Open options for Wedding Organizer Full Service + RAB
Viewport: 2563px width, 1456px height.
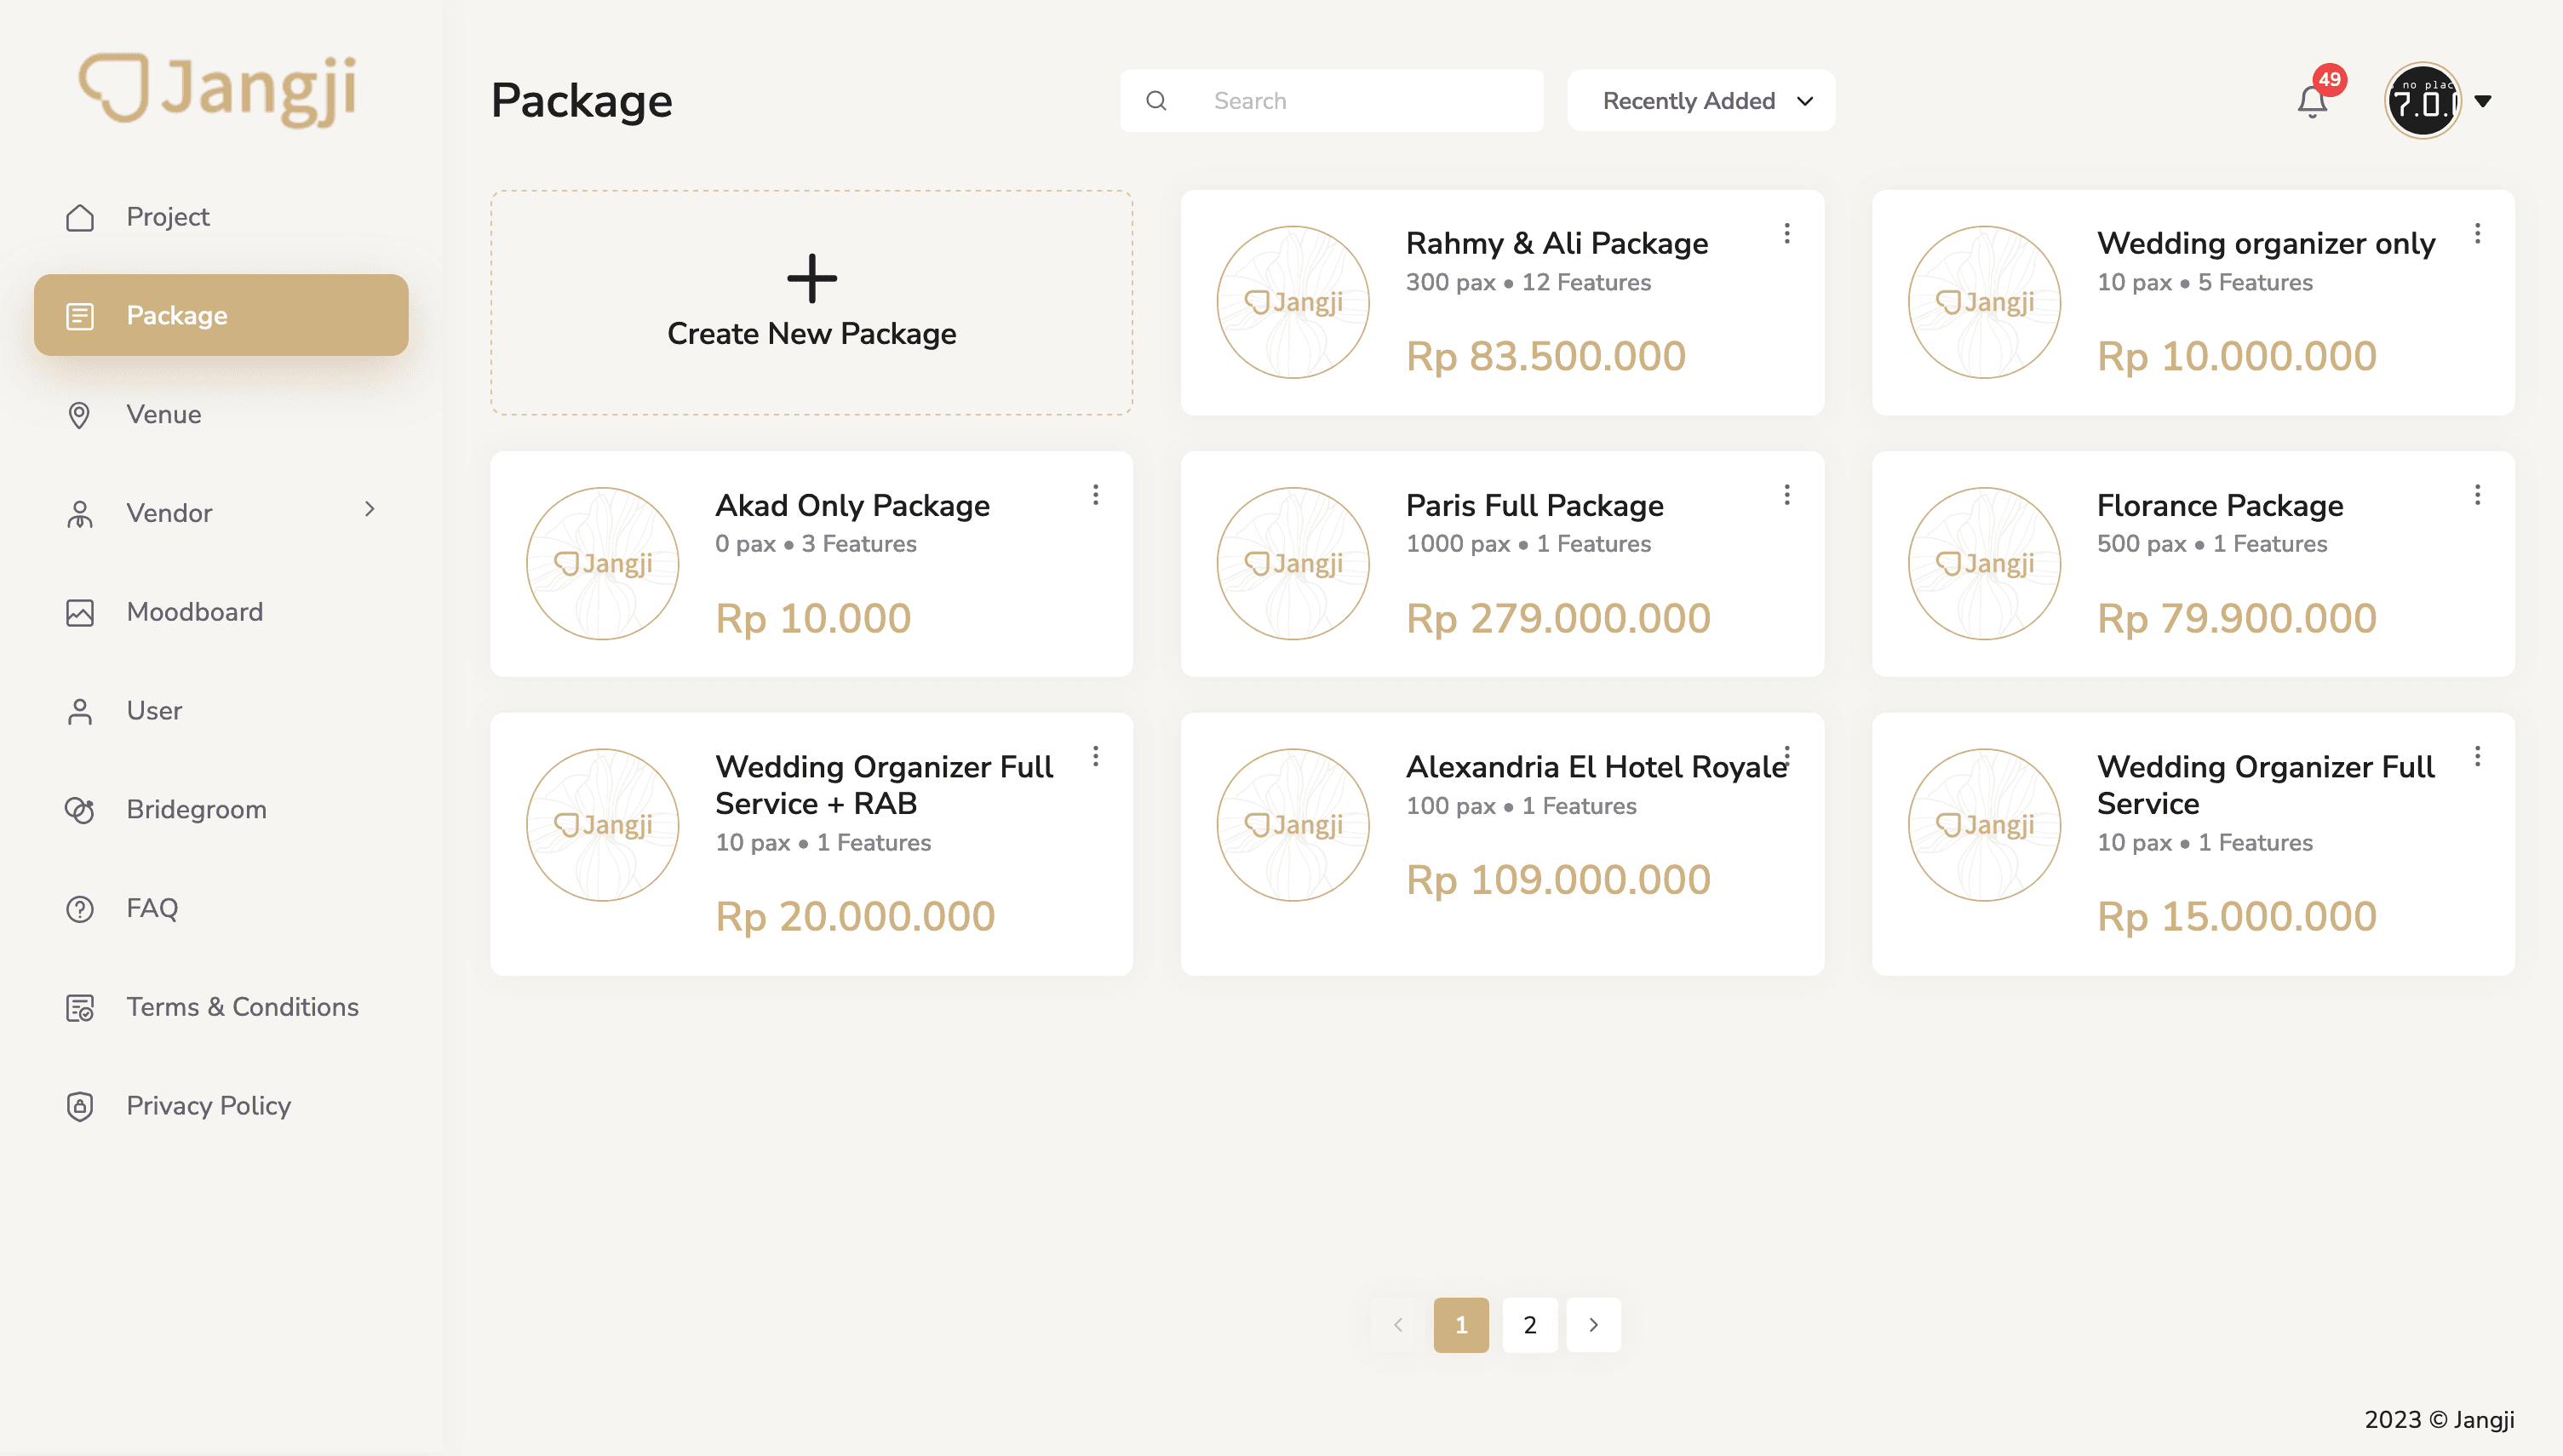pos(1096,756)
